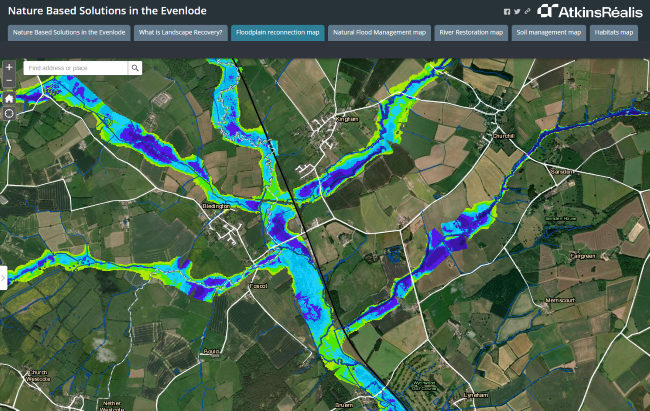This screenshot has height=411, width=650.
Task: Click the find my location button
Action: point(9,114)
